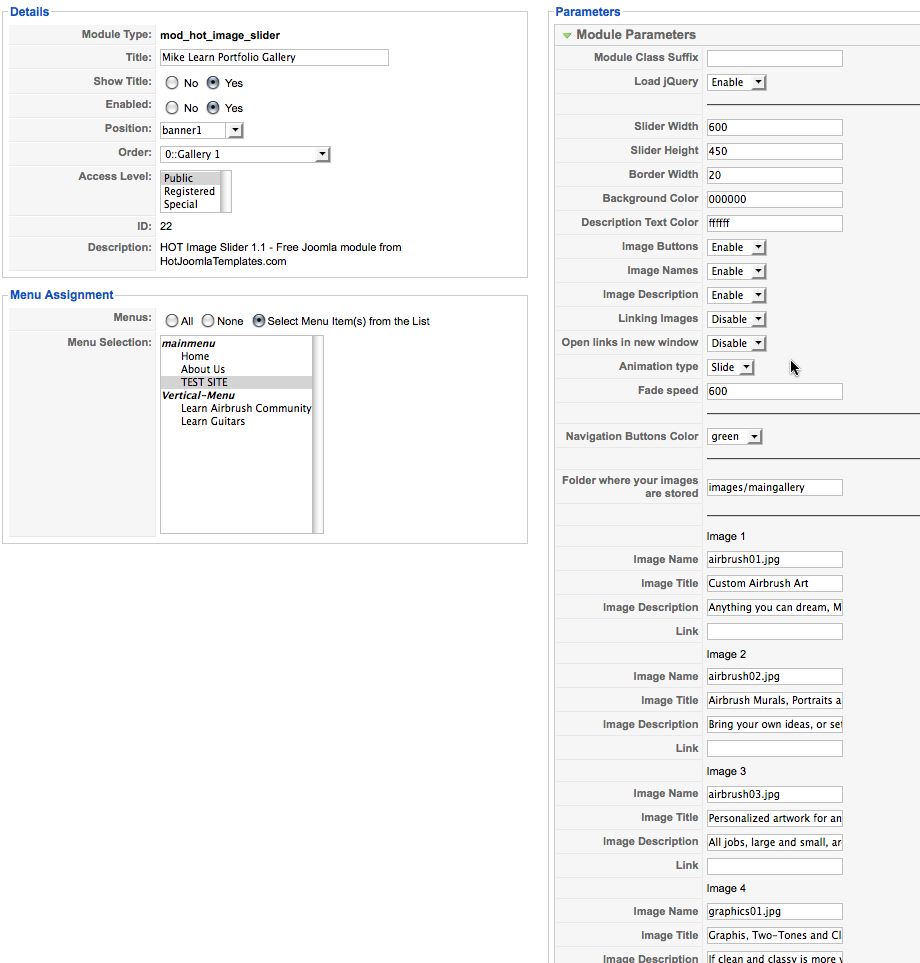Choose None for Menus assignment
This screenshot has height=963, width=920.
tap(208, 321)
